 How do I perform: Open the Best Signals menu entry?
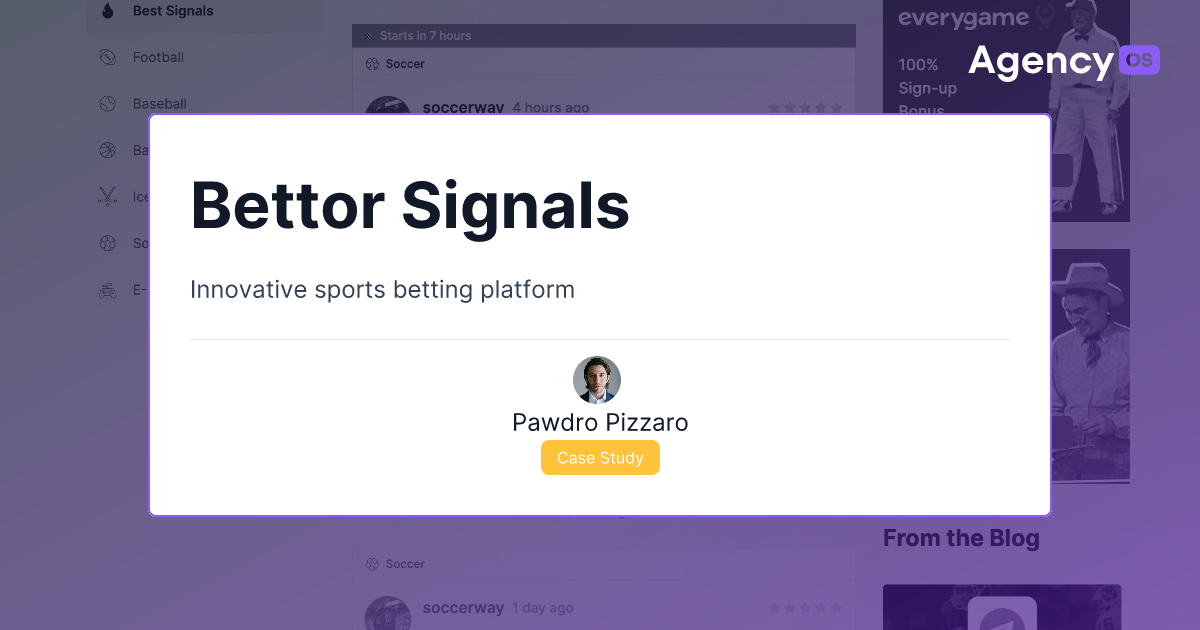pos(171,10)
